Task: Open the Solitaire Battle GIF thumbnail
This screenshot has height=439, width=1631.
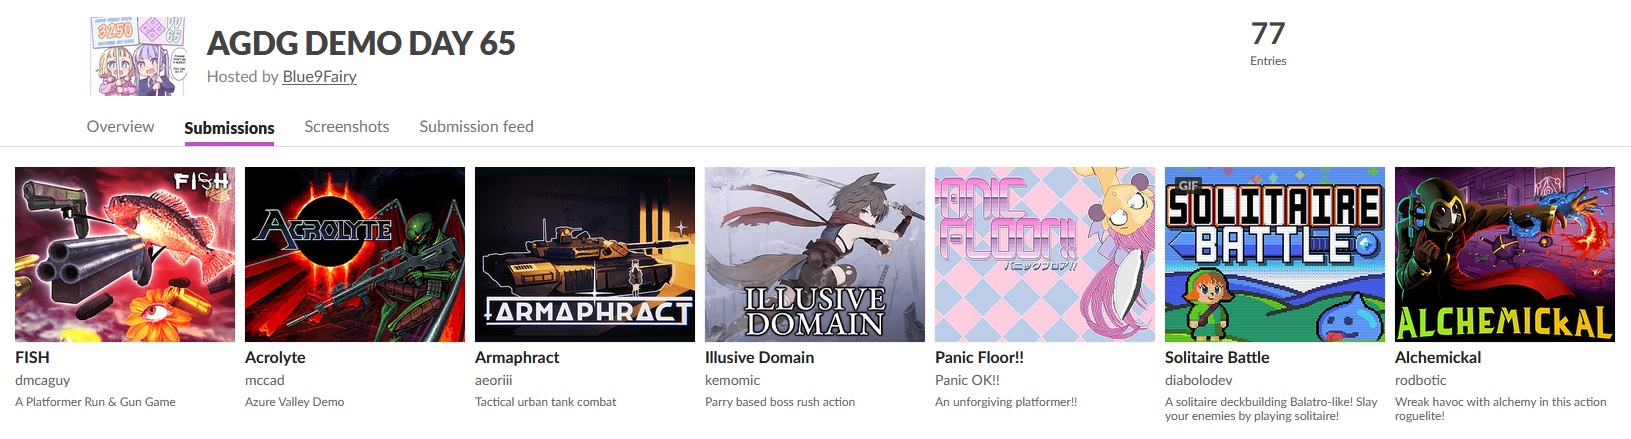Action: 1275,254
